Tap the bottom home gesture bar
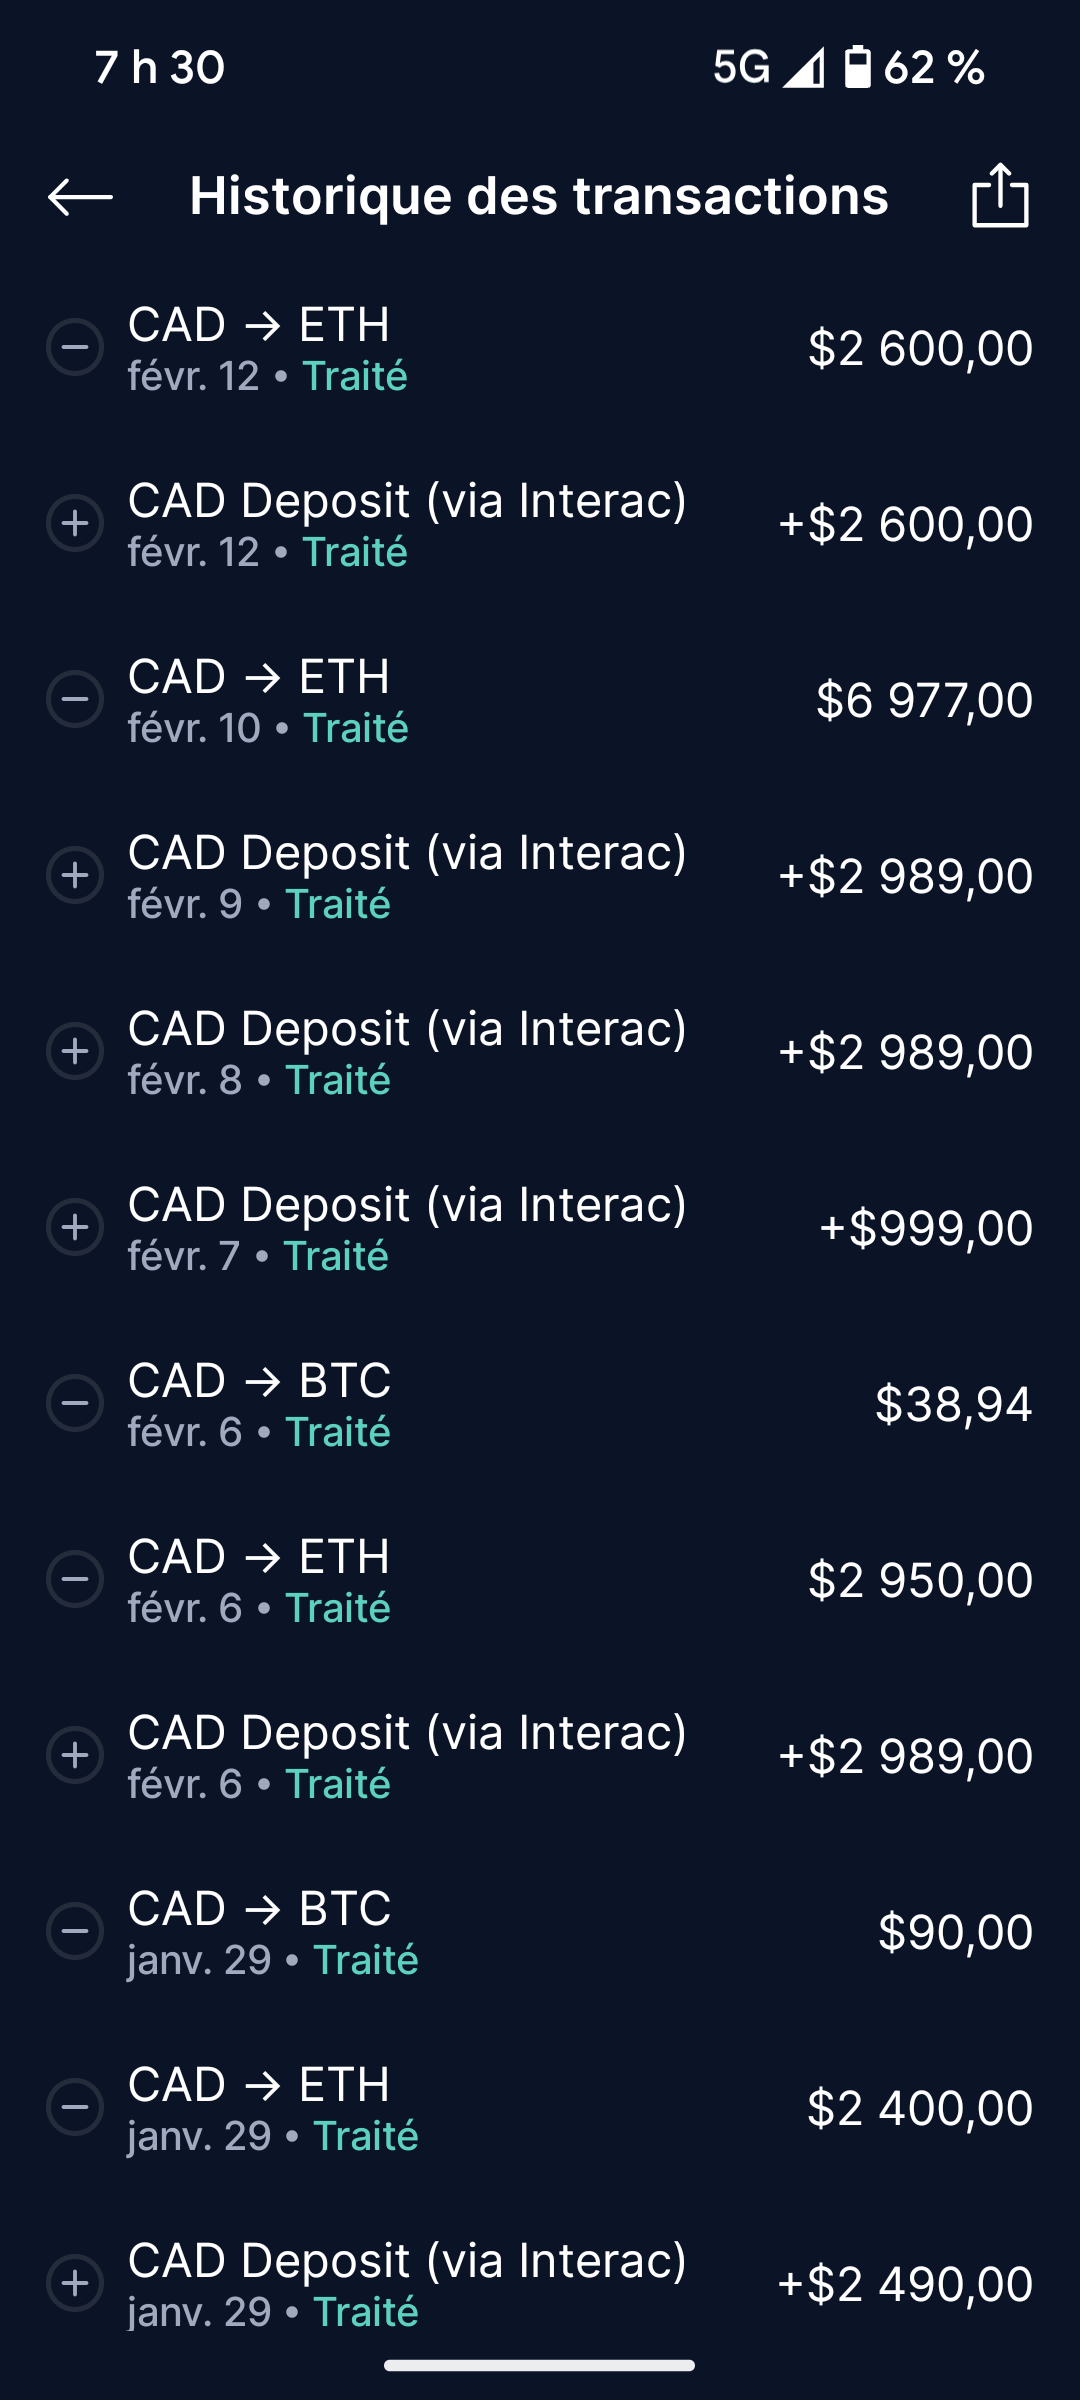The width and height of the screenshot is (1080, 2400). pyautogui.click(x=539, y=2366)
